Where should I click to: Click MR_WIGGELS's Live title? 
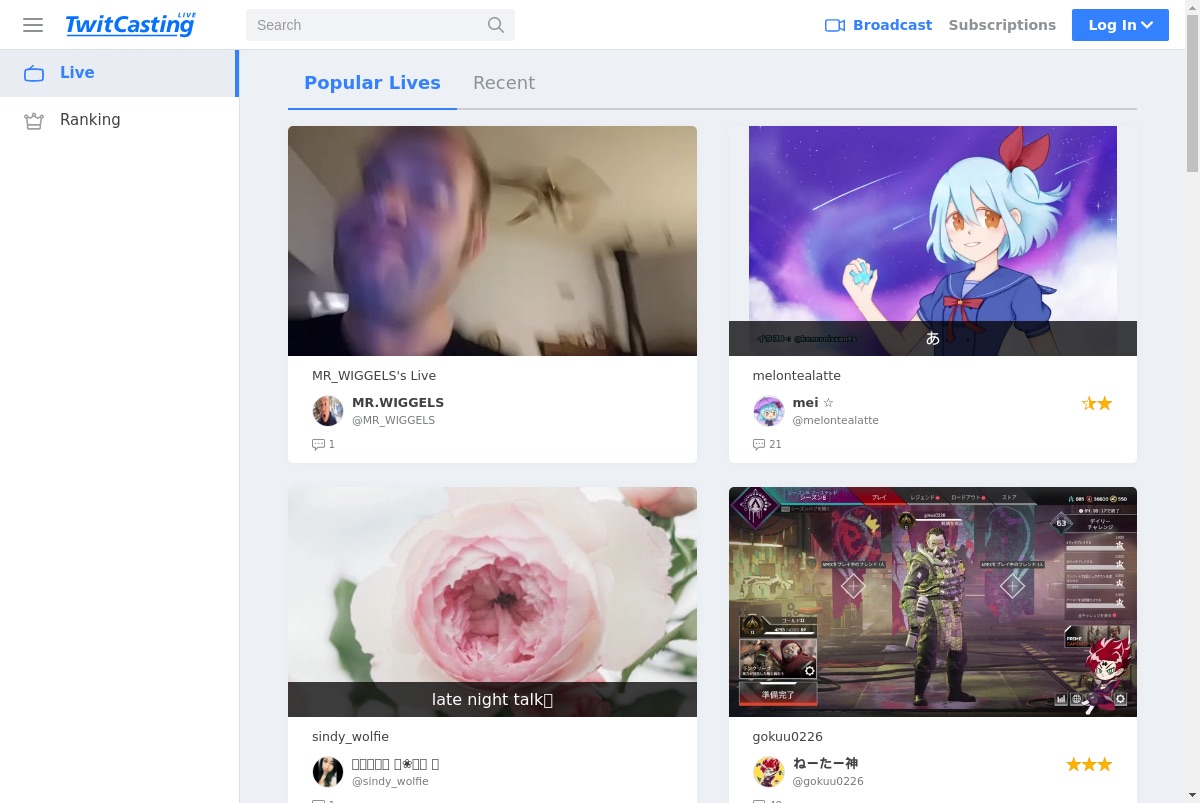point(374,376)
